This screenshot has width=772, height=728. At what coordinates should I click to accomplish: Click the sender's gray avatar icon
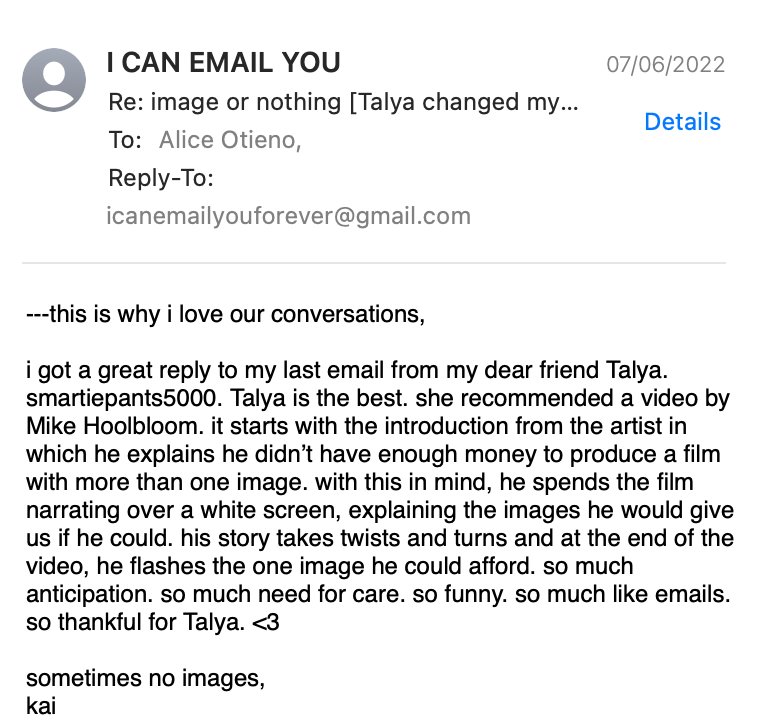click(54, 79)
